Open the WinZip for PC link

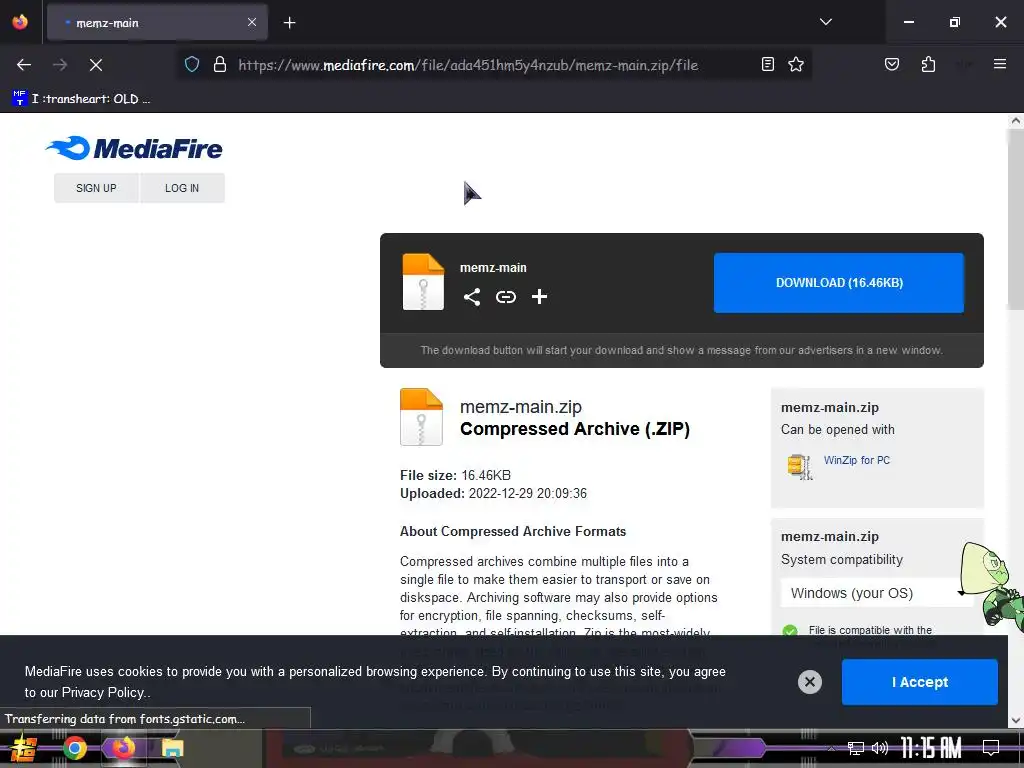[x=857, y=460]
